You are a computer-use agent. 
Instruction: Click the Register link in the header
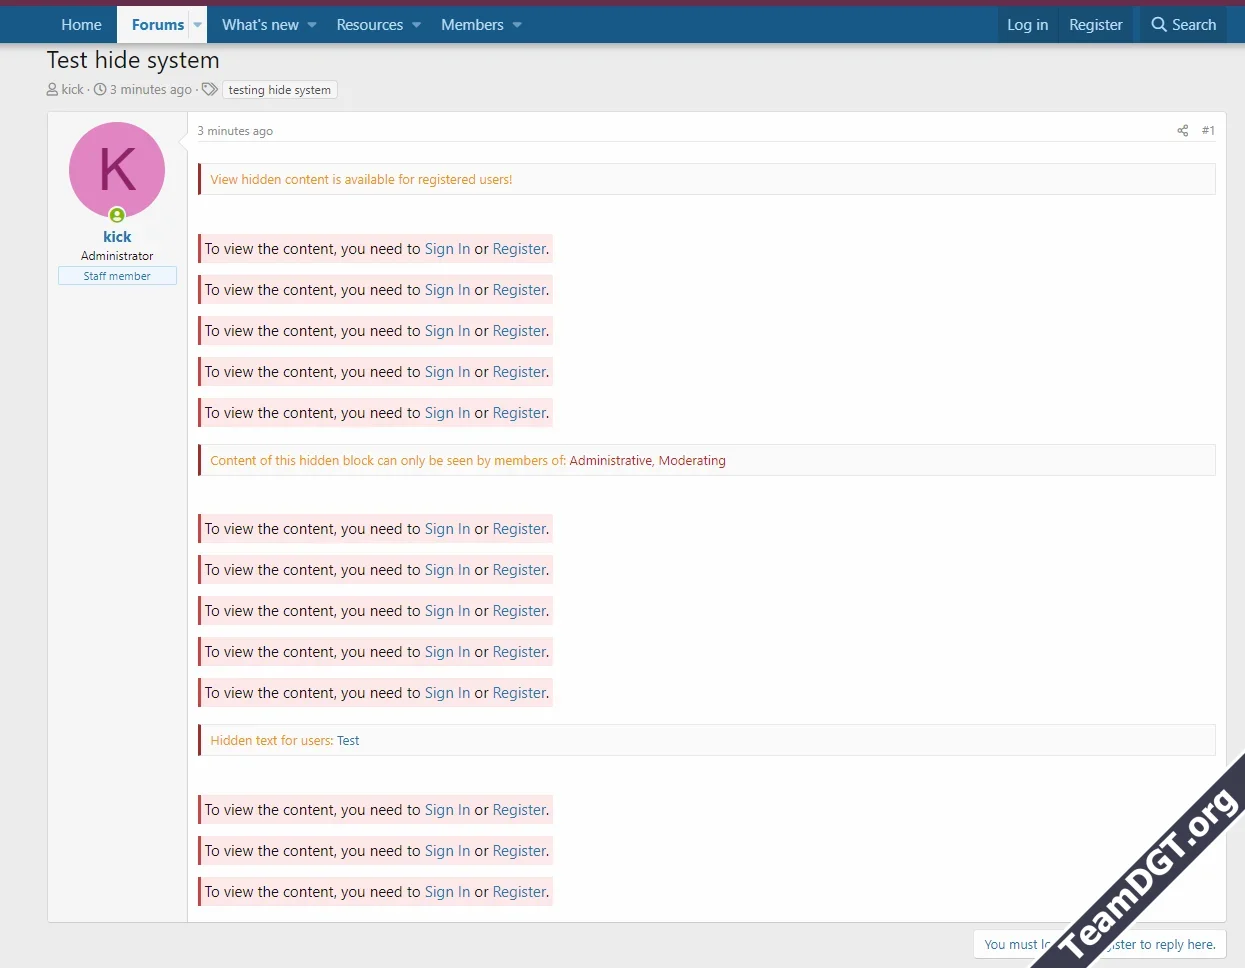click(x=1096, y=24)
